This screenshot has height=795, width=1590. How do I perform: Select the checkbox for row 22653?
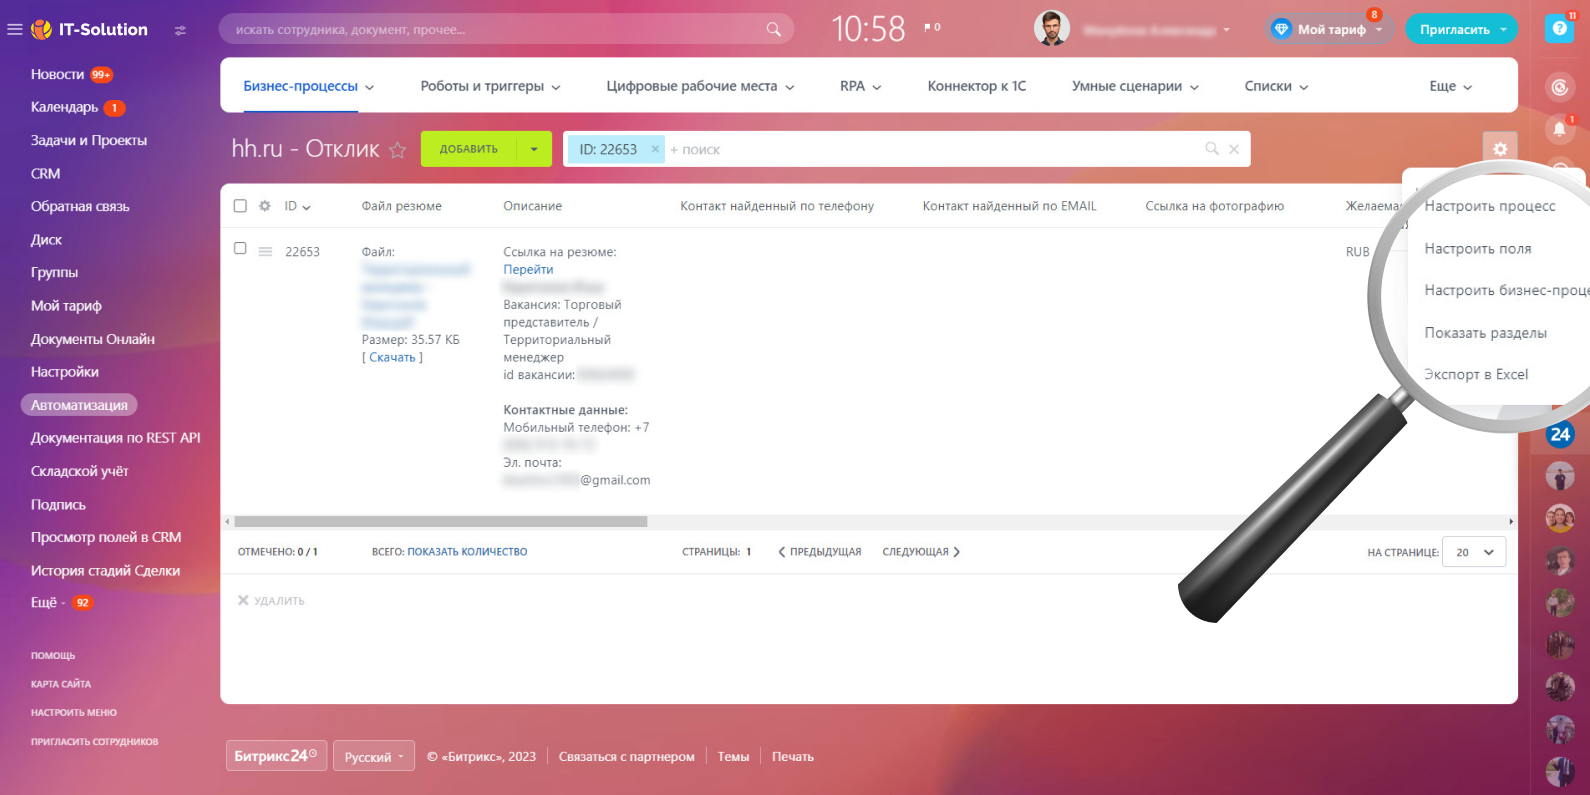[x=240, y=248]
